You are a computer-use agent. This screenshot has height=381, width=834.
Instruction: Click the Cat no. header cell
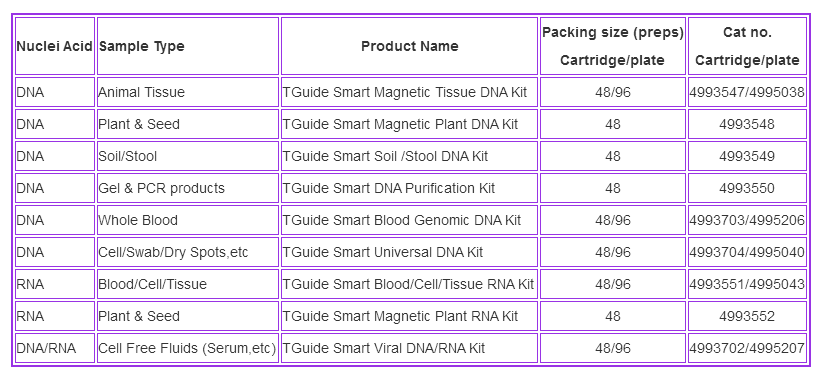click(747, 46)
